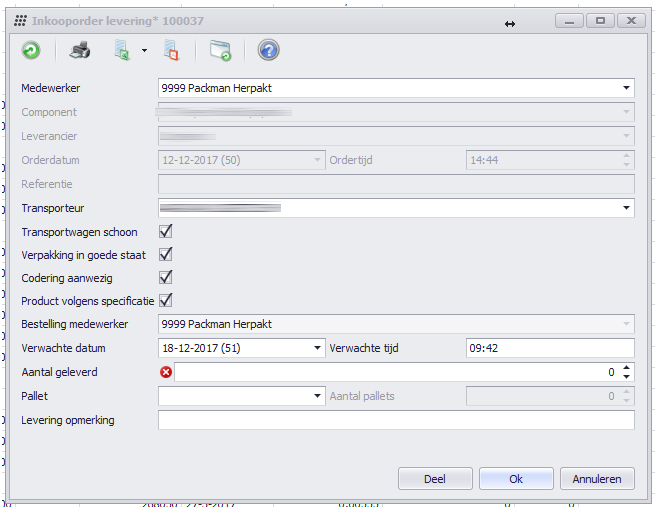Disable Codering aanwezig checkbox
The image size is (658, 509).
166,277
